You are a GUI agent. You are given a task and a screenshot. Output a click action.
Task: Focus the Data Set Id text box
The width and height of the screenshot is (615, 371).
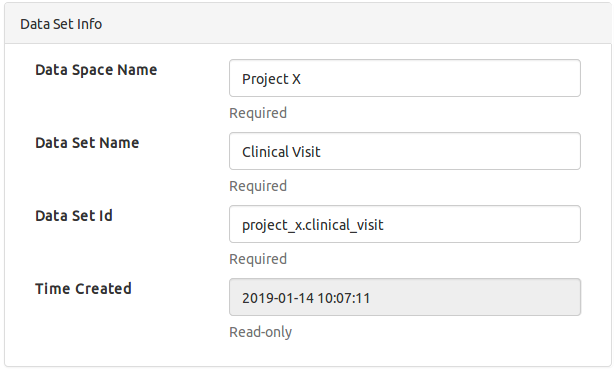(x=405, y=224)
